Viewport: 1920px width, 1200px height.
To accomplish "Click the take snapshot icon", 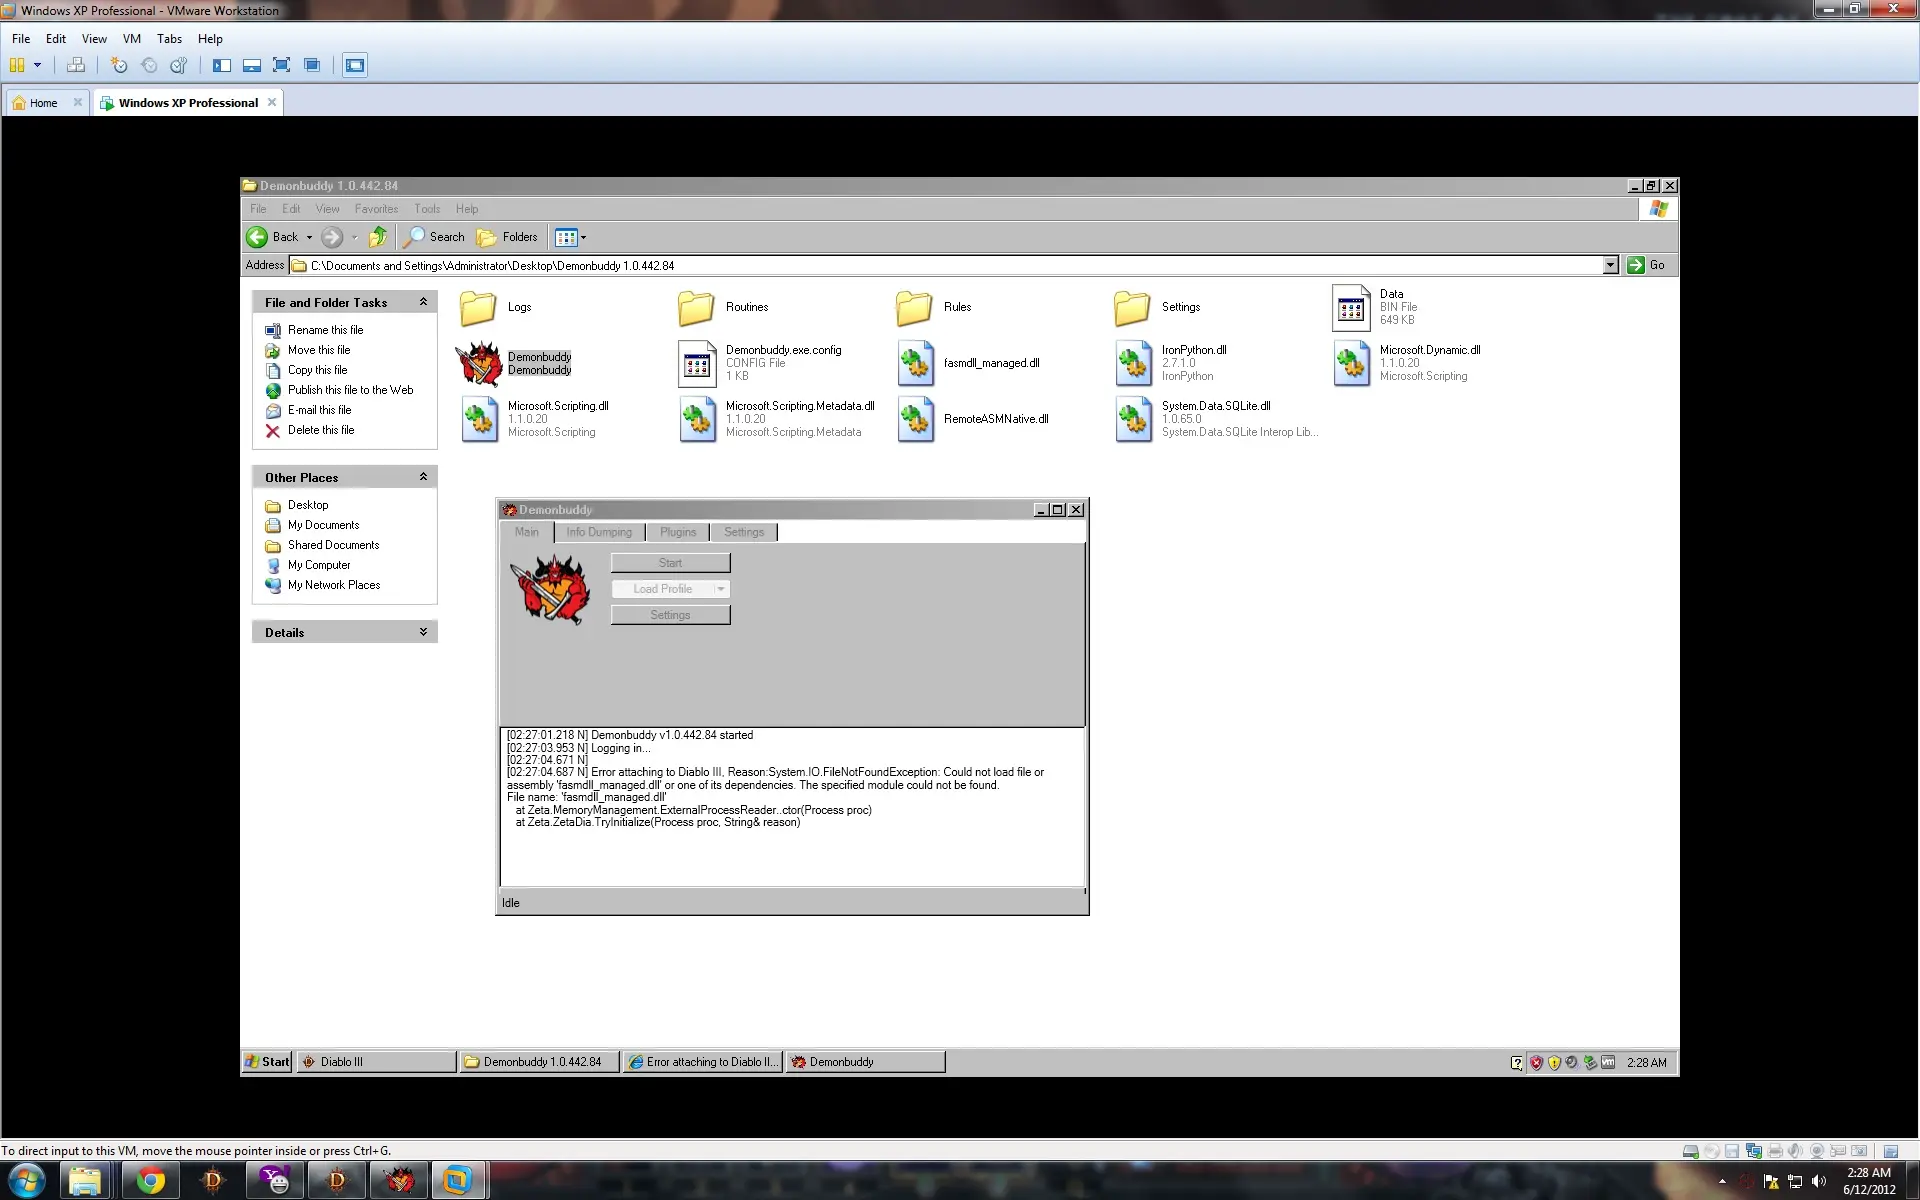I will tap(119, 66).
